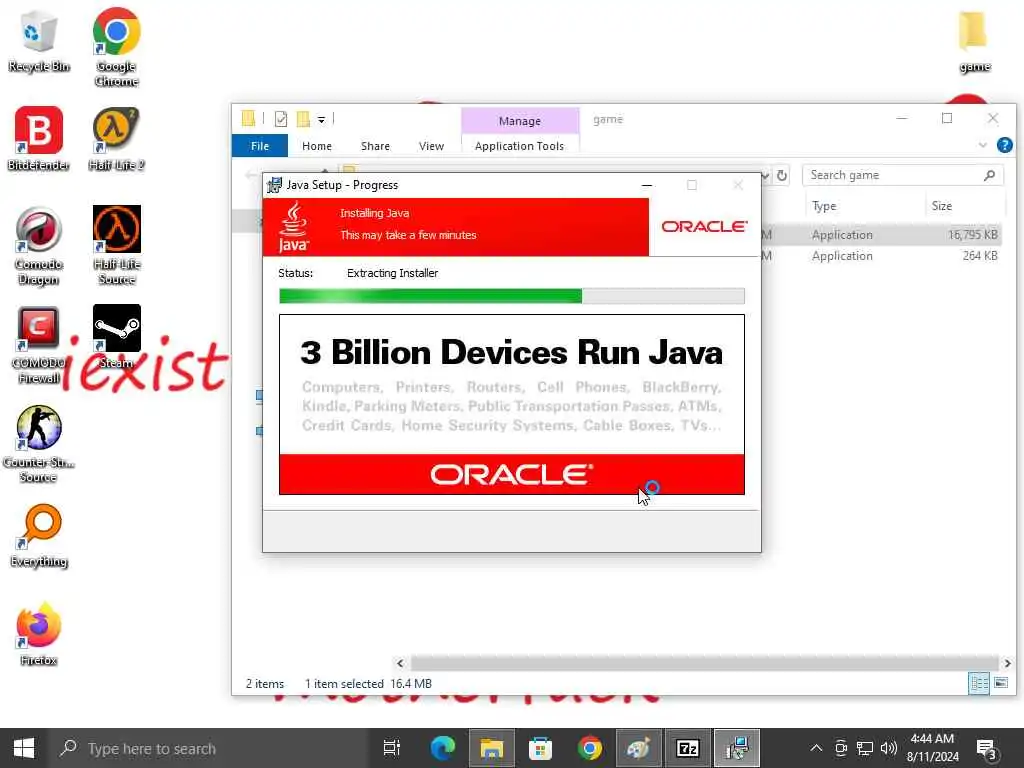Switch to details view layout
1024x768 pixels.
point(979,684)
